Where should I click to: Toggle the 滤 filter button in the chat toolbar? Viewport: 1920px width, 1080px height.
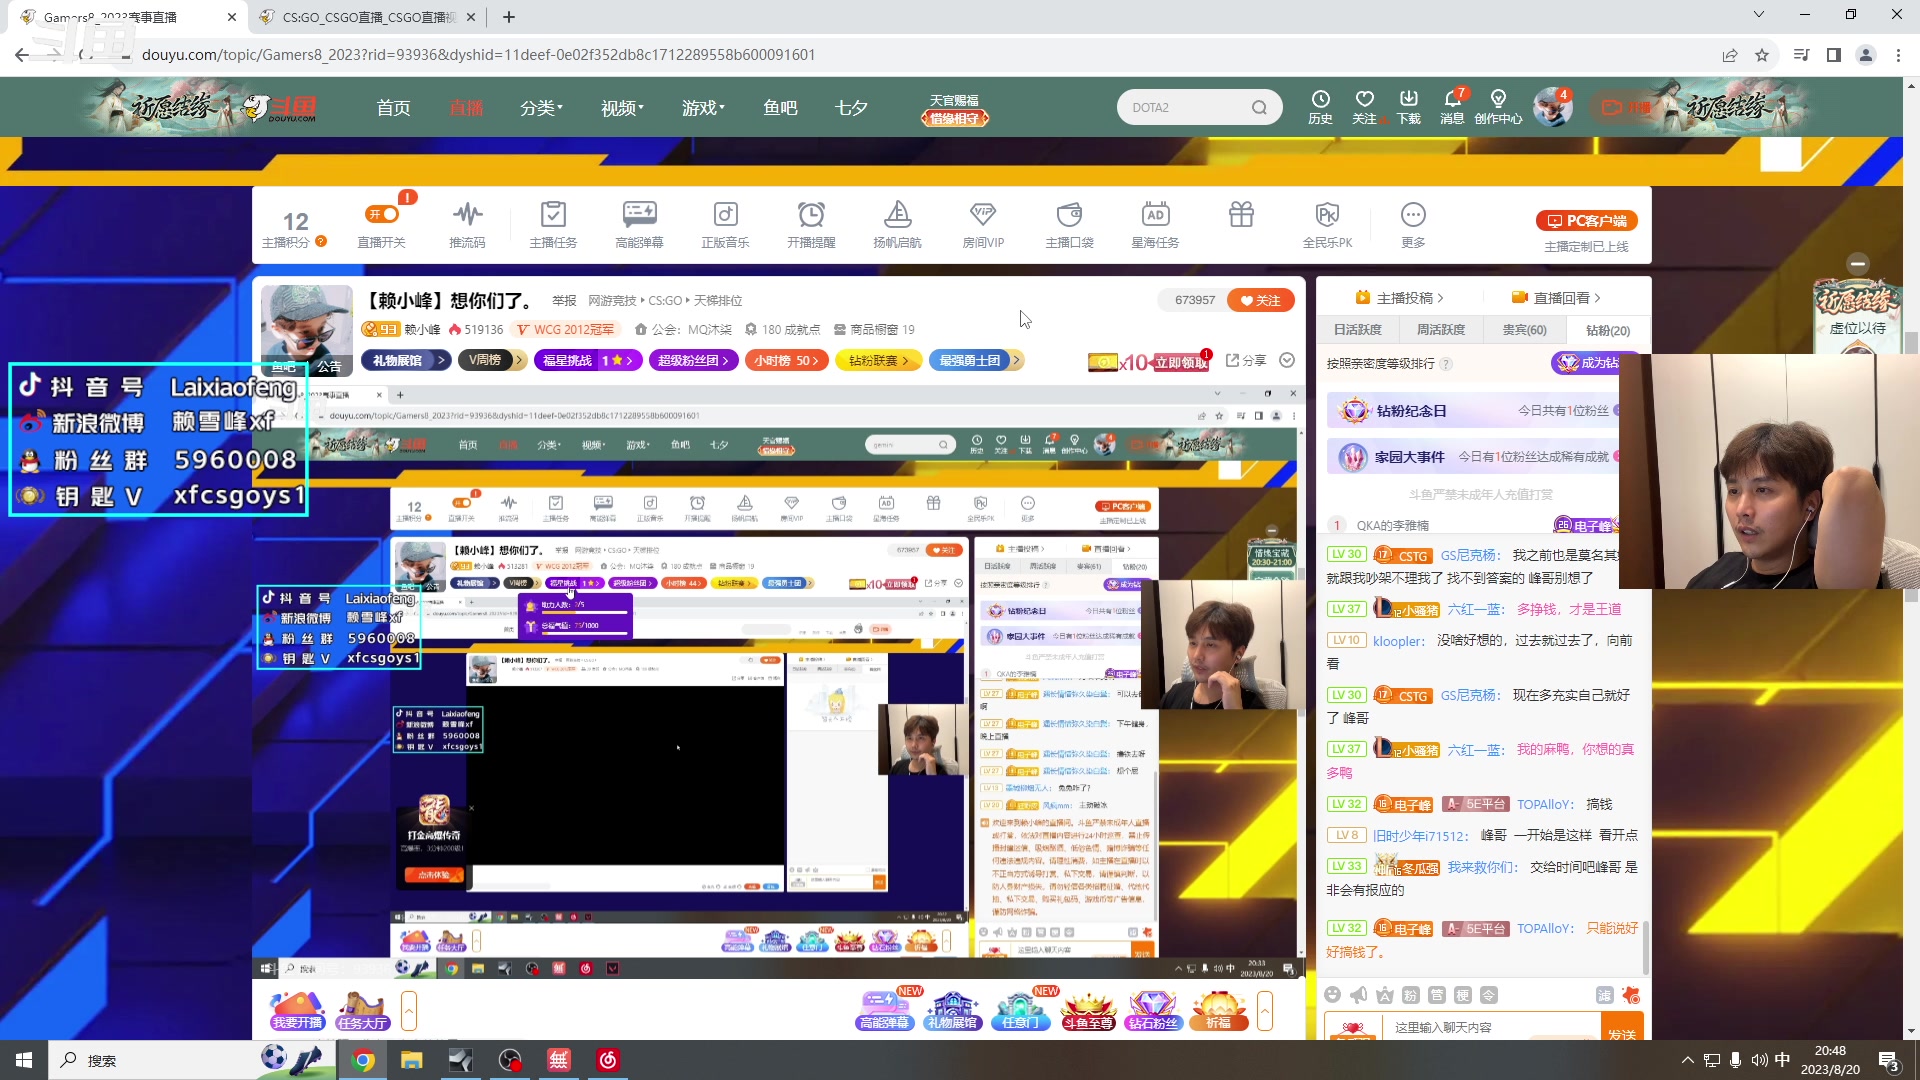click(x=1604, y=994)
